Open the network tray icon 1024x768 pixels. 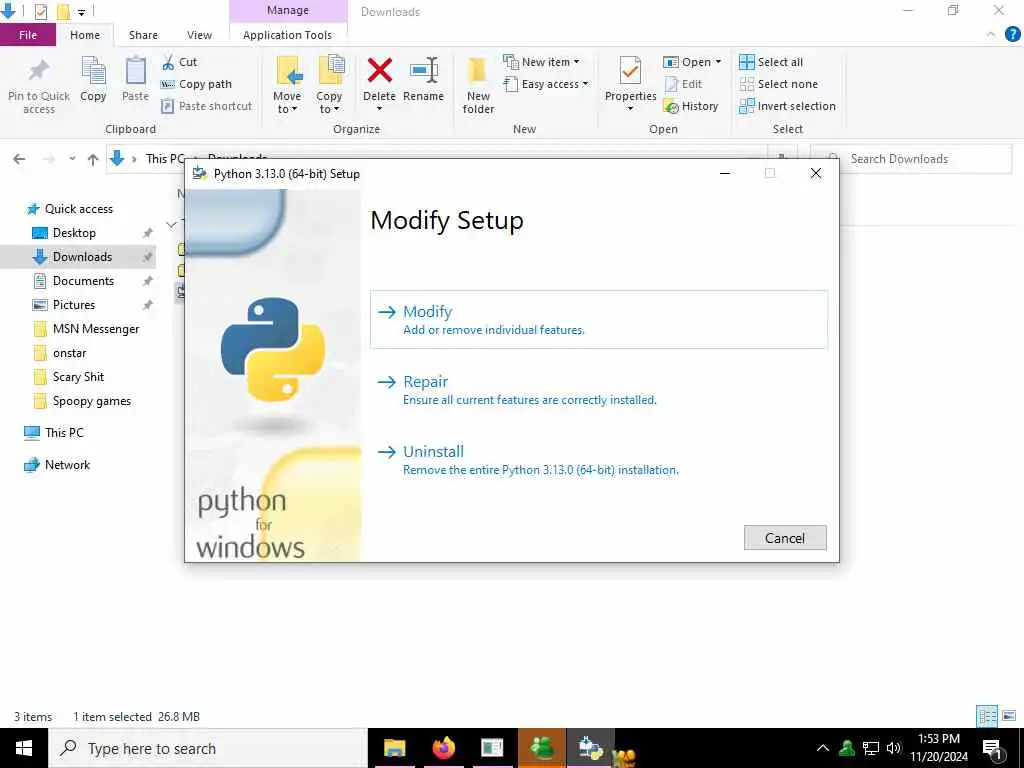coord(871,748)
